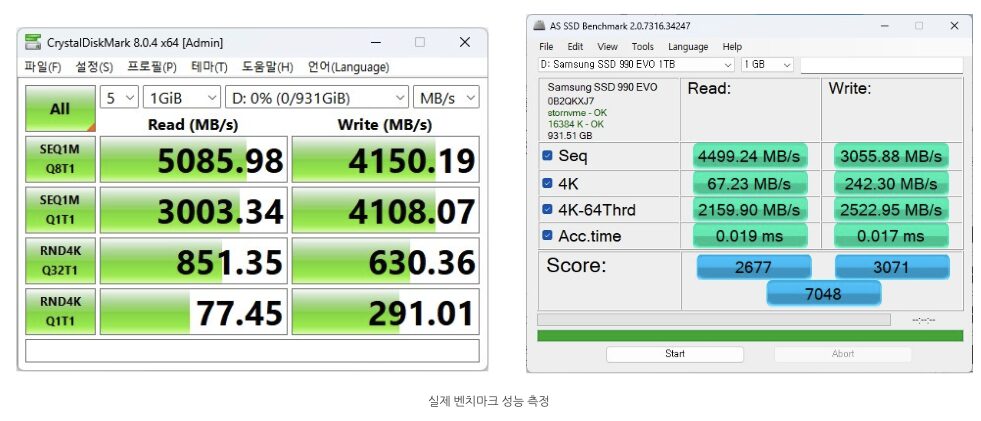Run the SEQ1M Q1T1 benchmark

point(60,210)
